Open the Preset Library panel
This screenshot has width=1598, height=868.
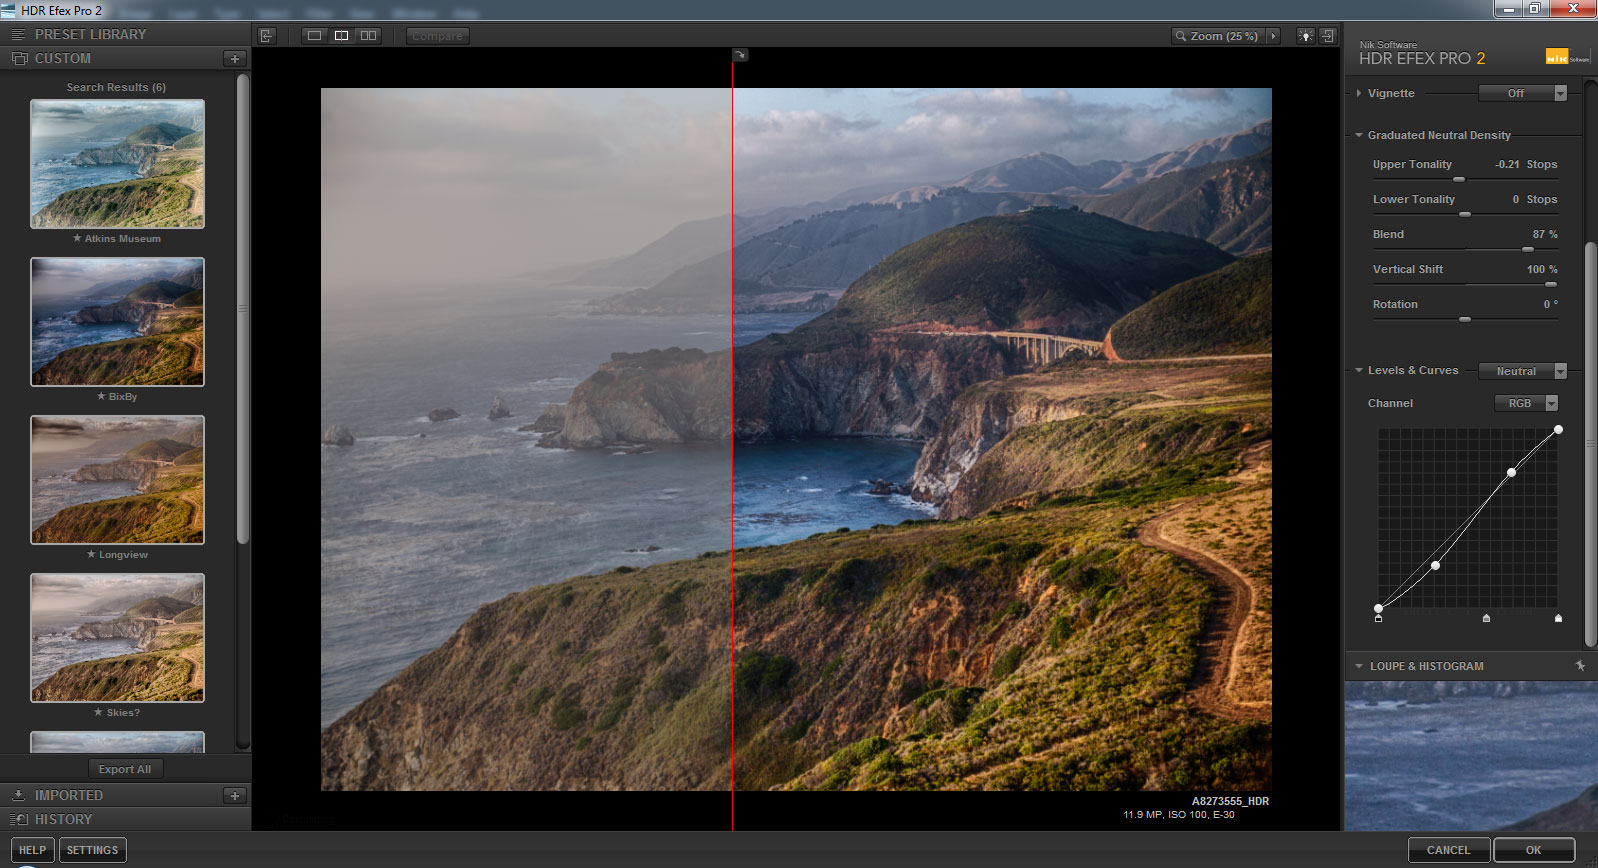click(x=90, y=34)
